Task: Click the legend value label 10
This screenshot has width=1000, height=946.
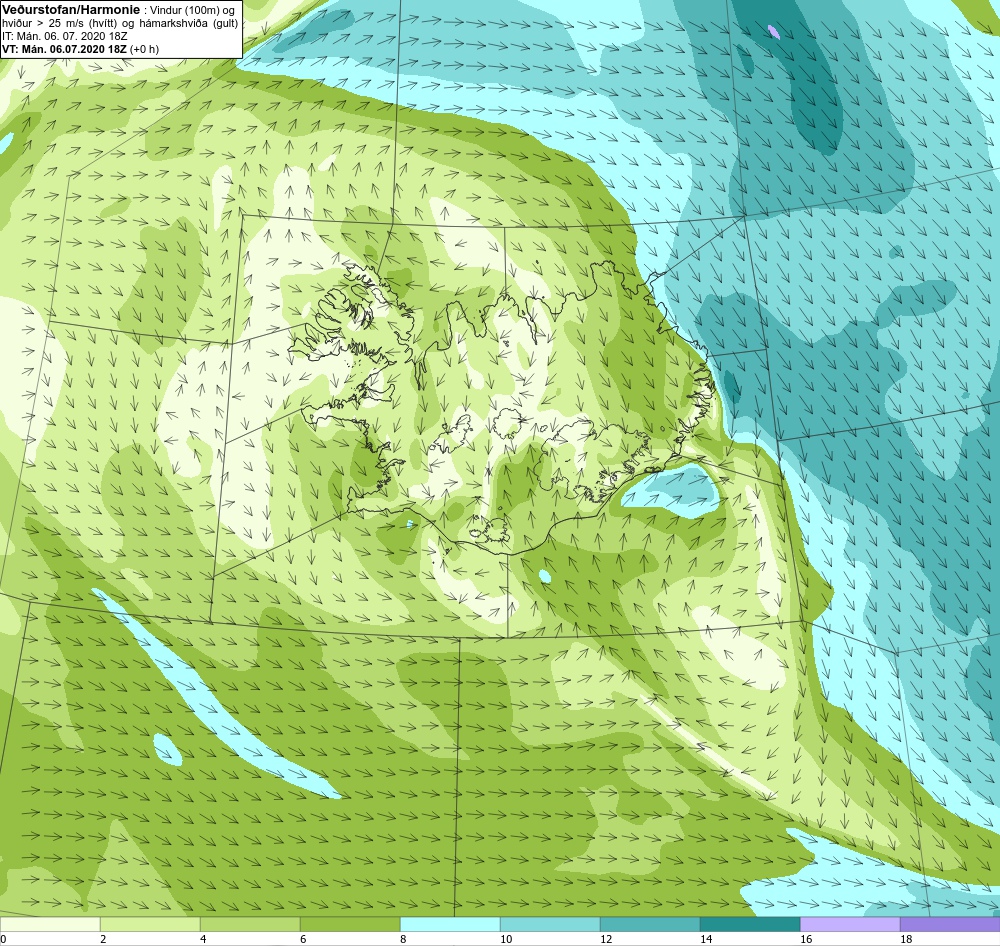Action: pos(506,939)
